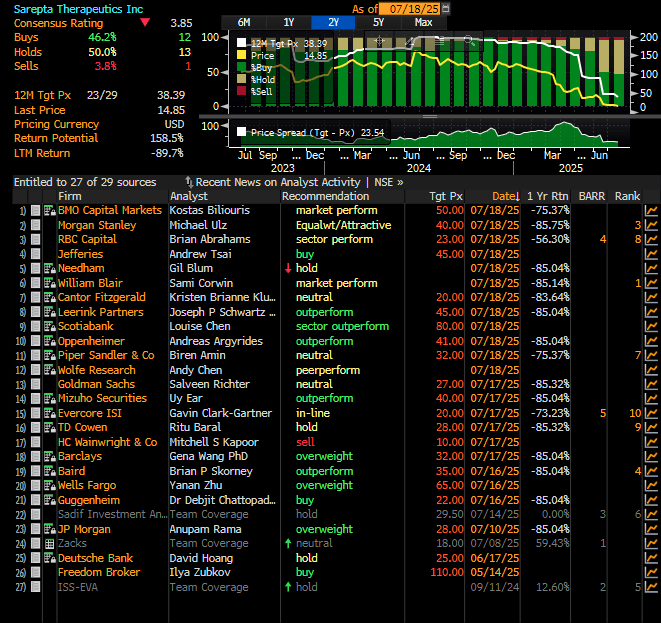Viewport: 661px width, 623px height.
Task: Check the box for HC Wainwright & Co
Action: tap(36, 442)
